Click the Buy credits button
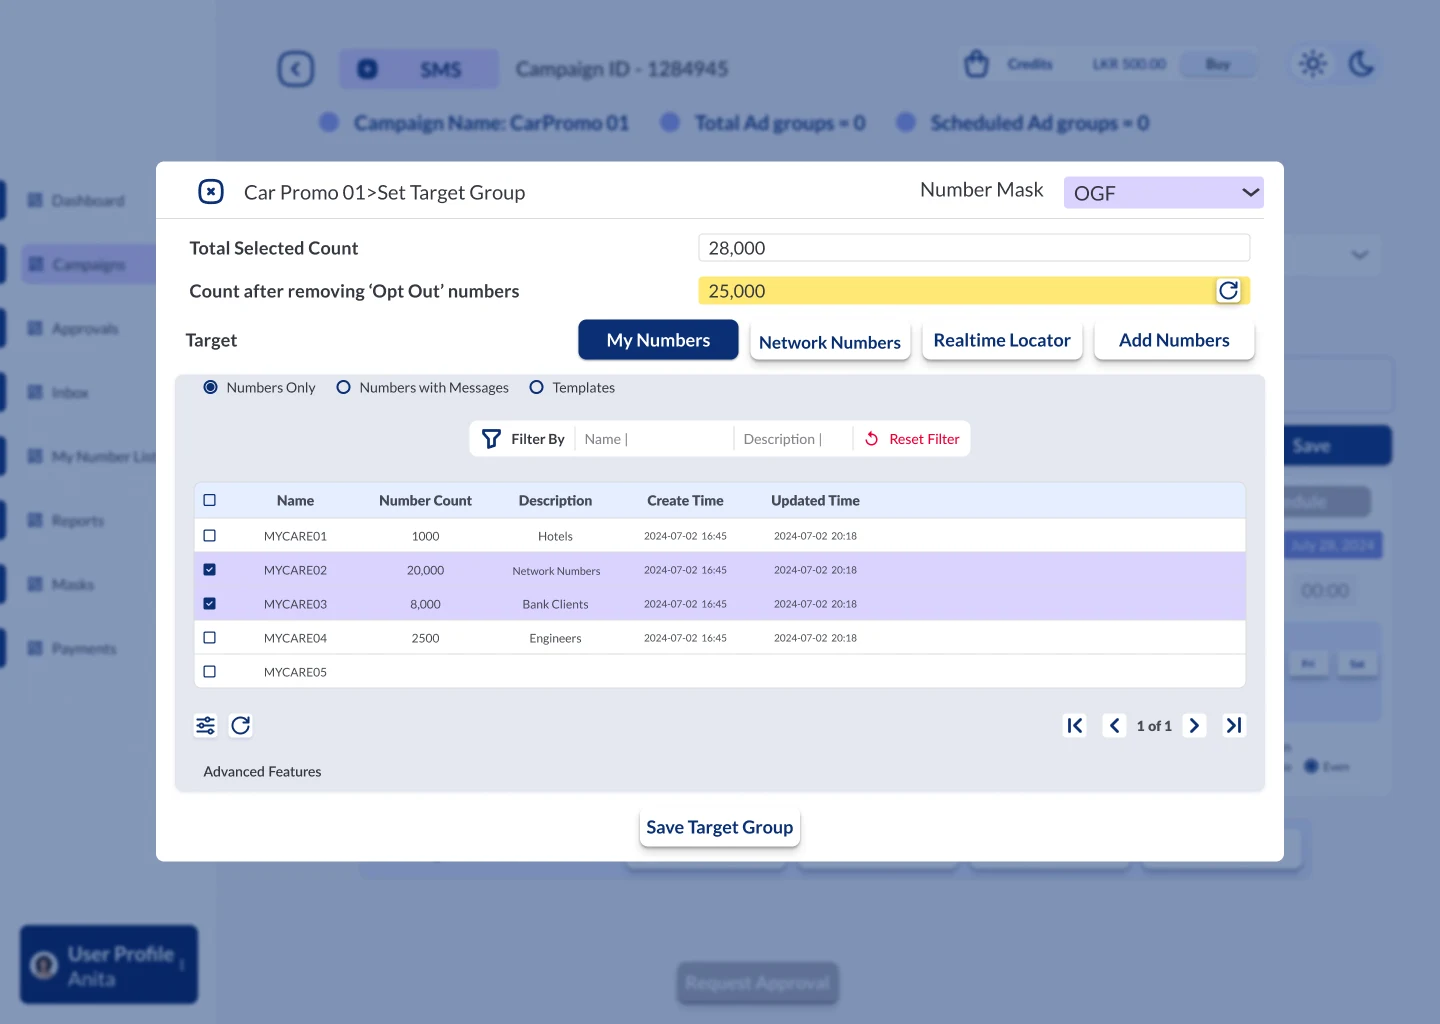The height and width of the screenshot is (1024, 1440). click(x=1218, y=64)
